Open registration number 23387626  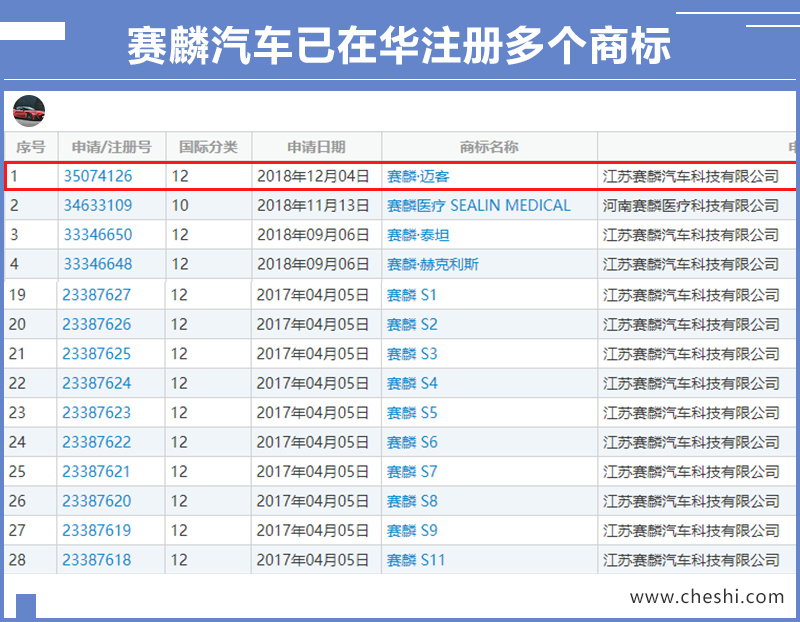point(97,325)
